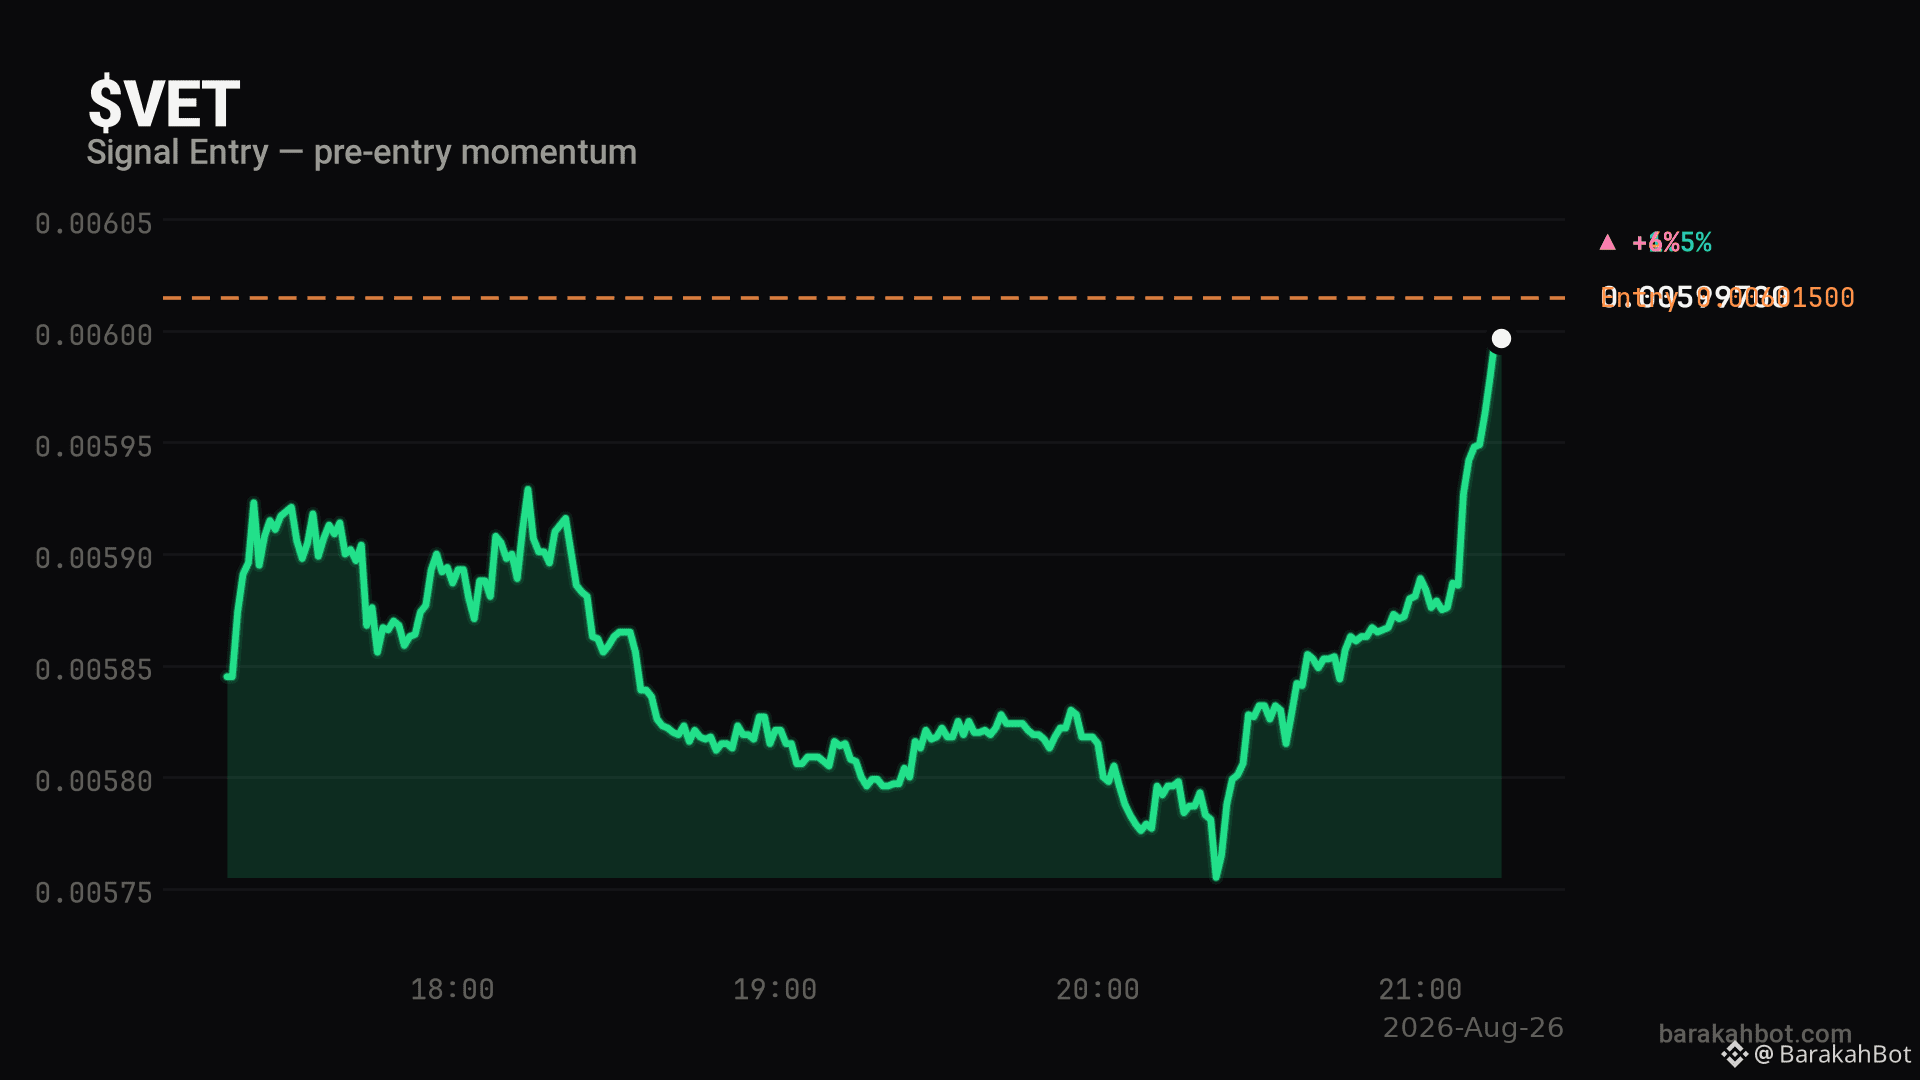
Task: Click the white latest-price dot on the chart
Action: [x=1501, y=338]
